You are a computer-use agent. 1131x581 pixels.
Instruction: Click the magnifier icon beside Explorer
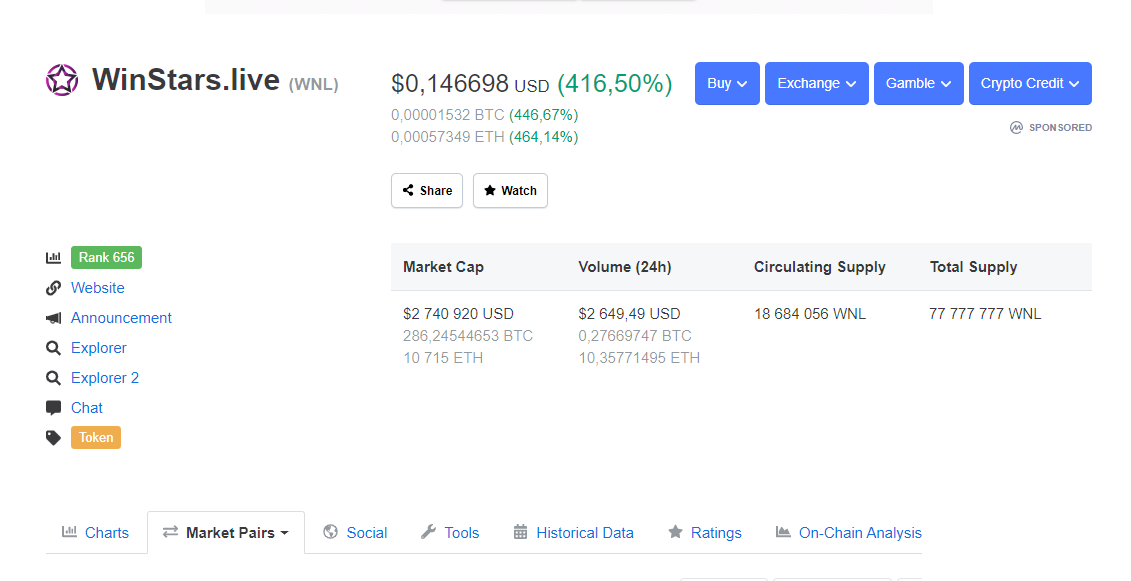53,348
